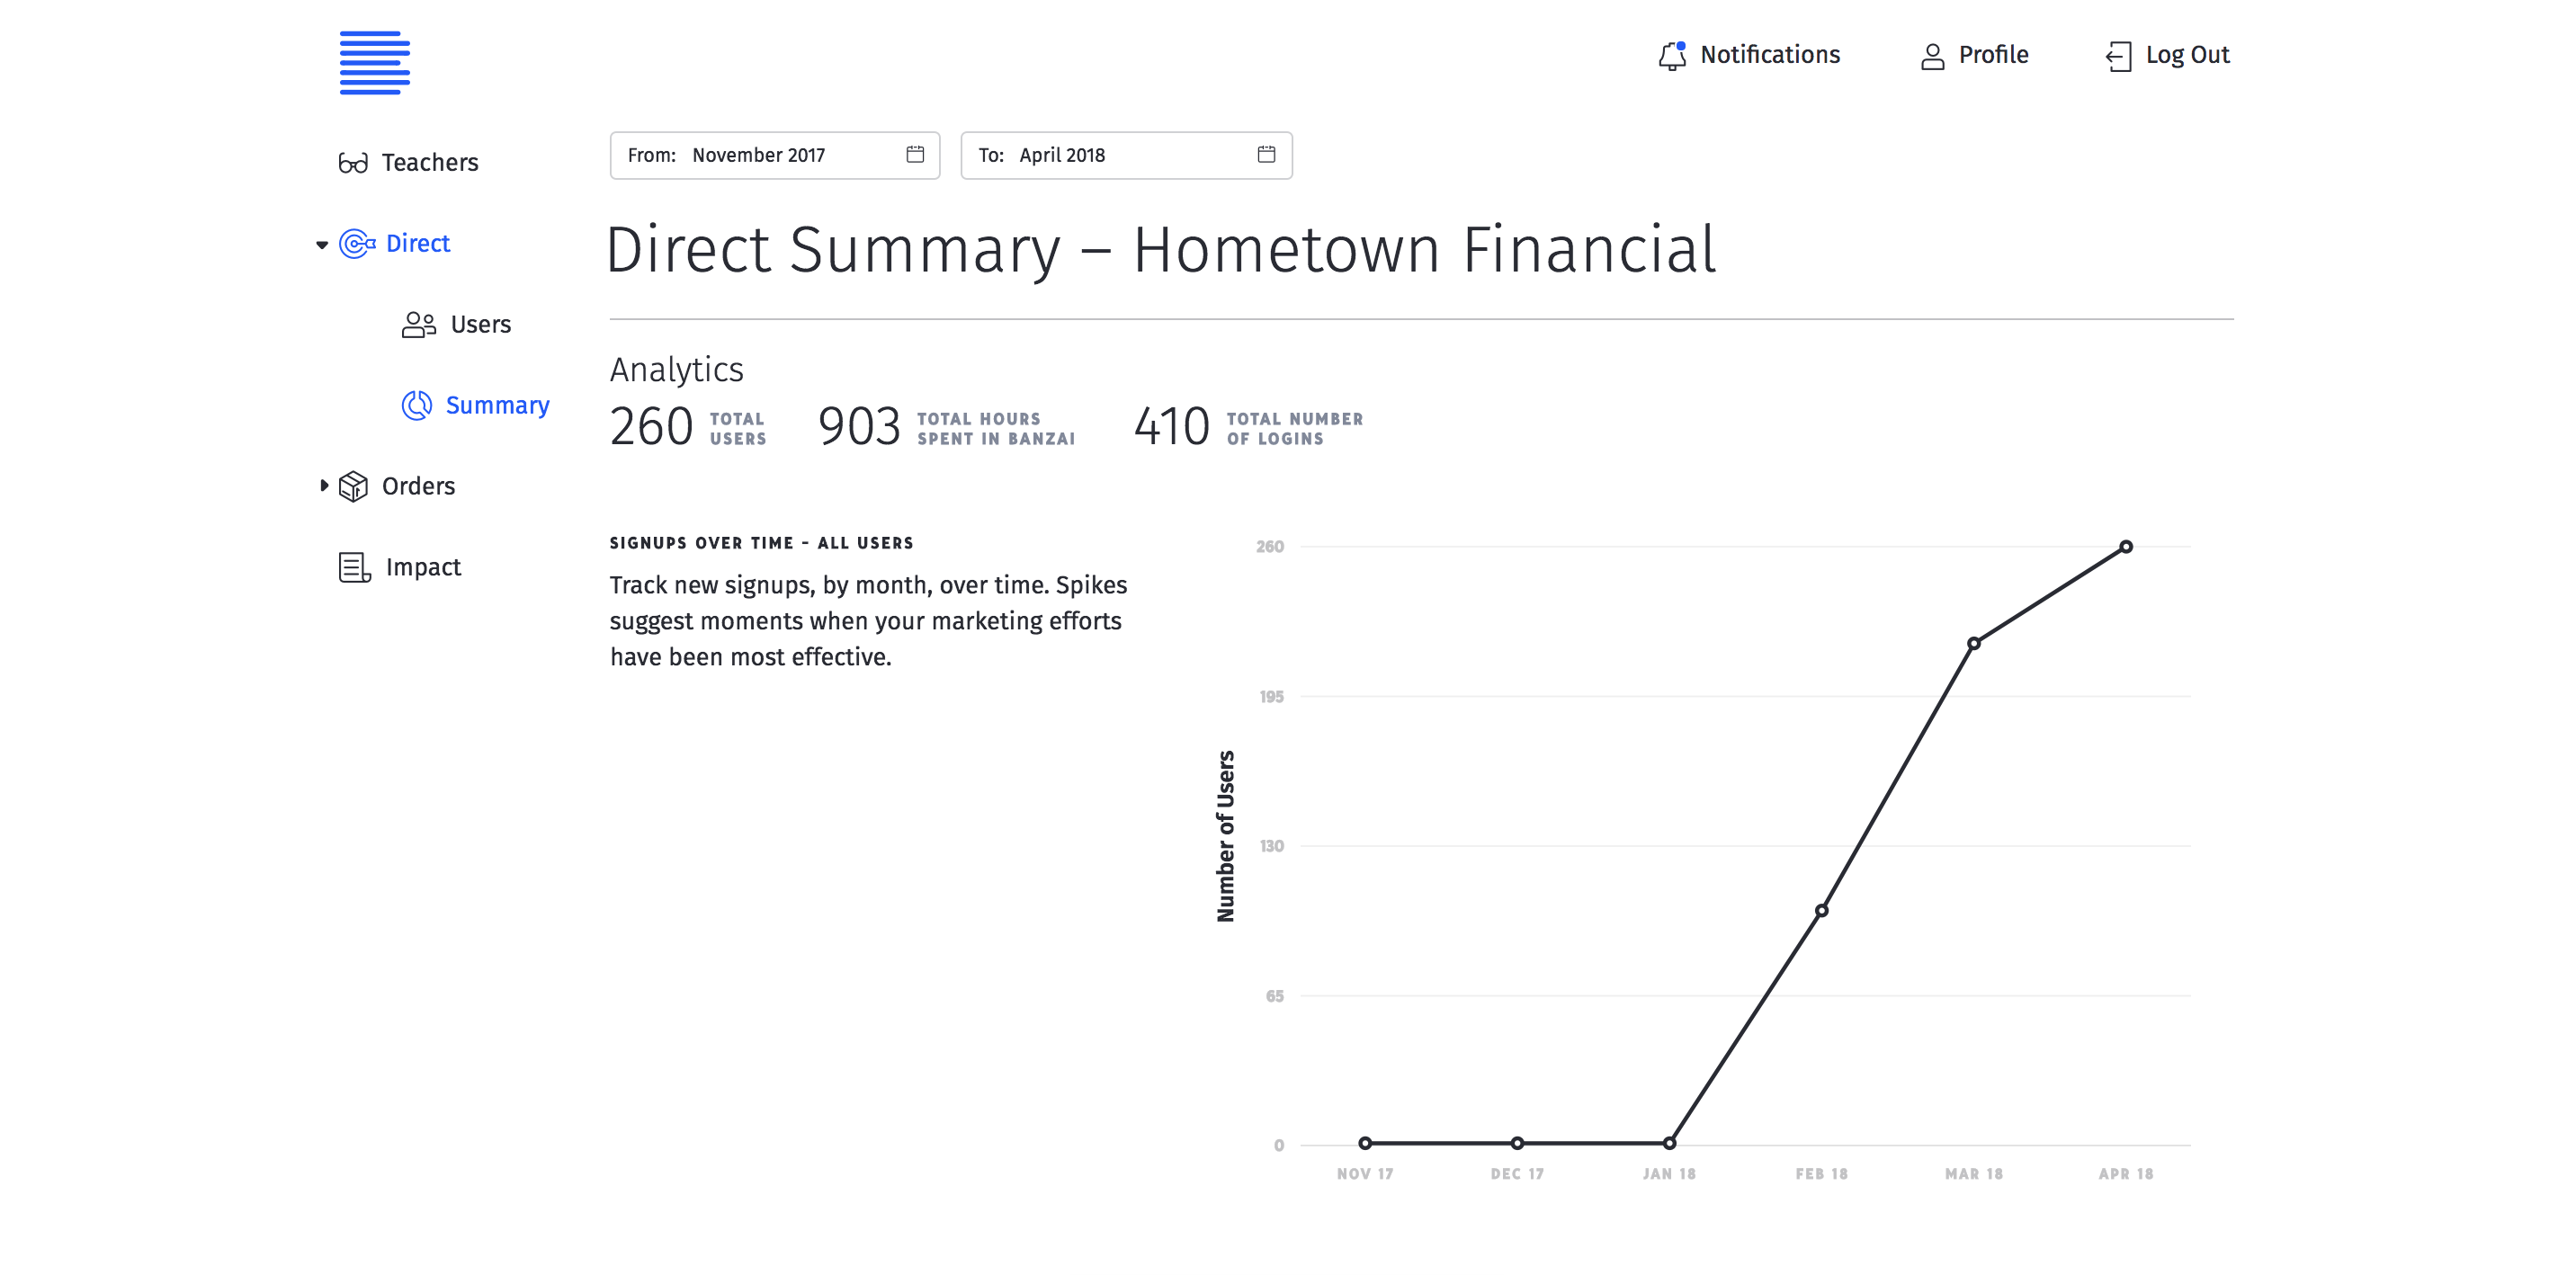The image size is (2576, 1275).
Task: Click the 195 y-axis value
Action: 1271,697
